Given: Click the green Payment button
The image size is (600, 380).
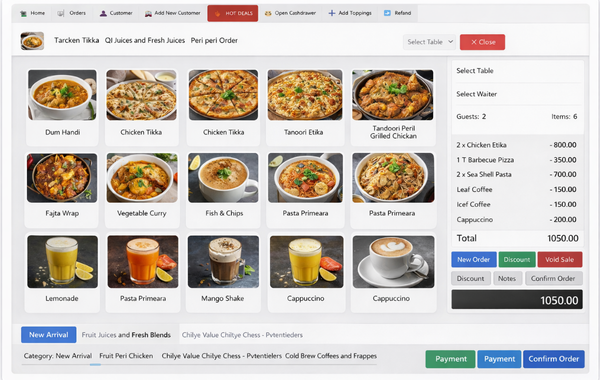Looking at the screenshot, I should [x=450, y=359].
